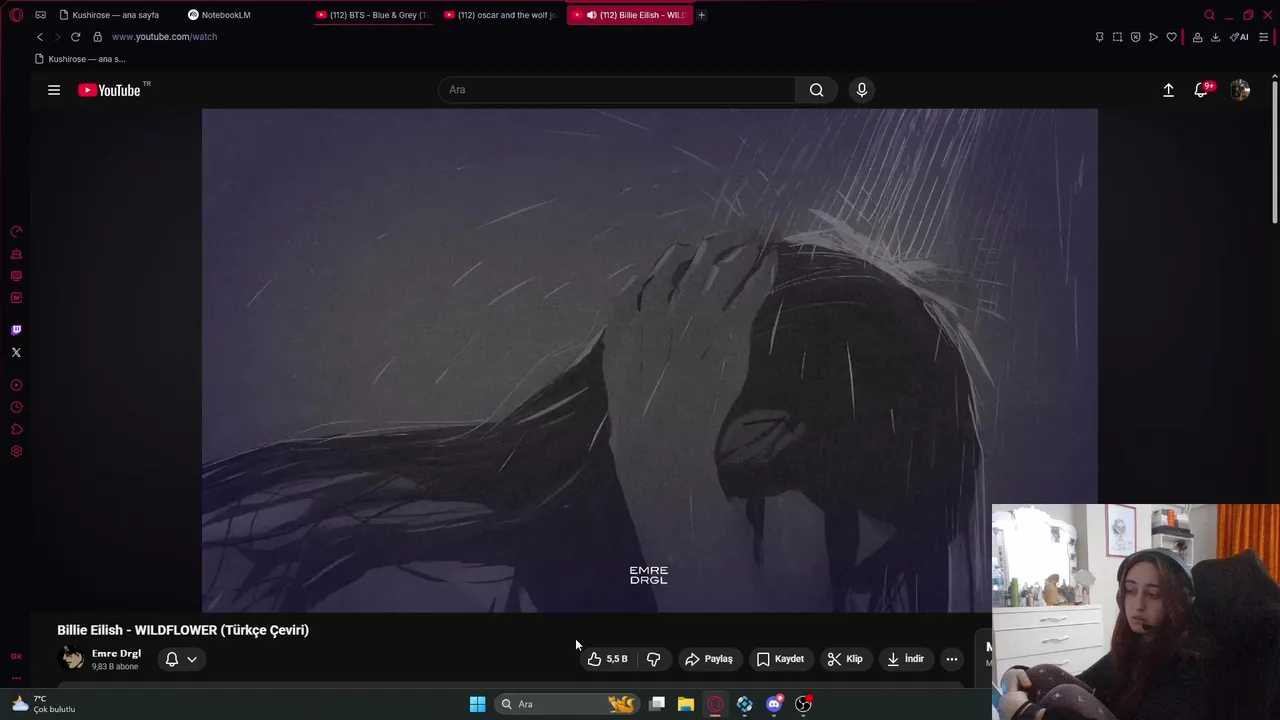Go back to the previous page

click(40, 37)
